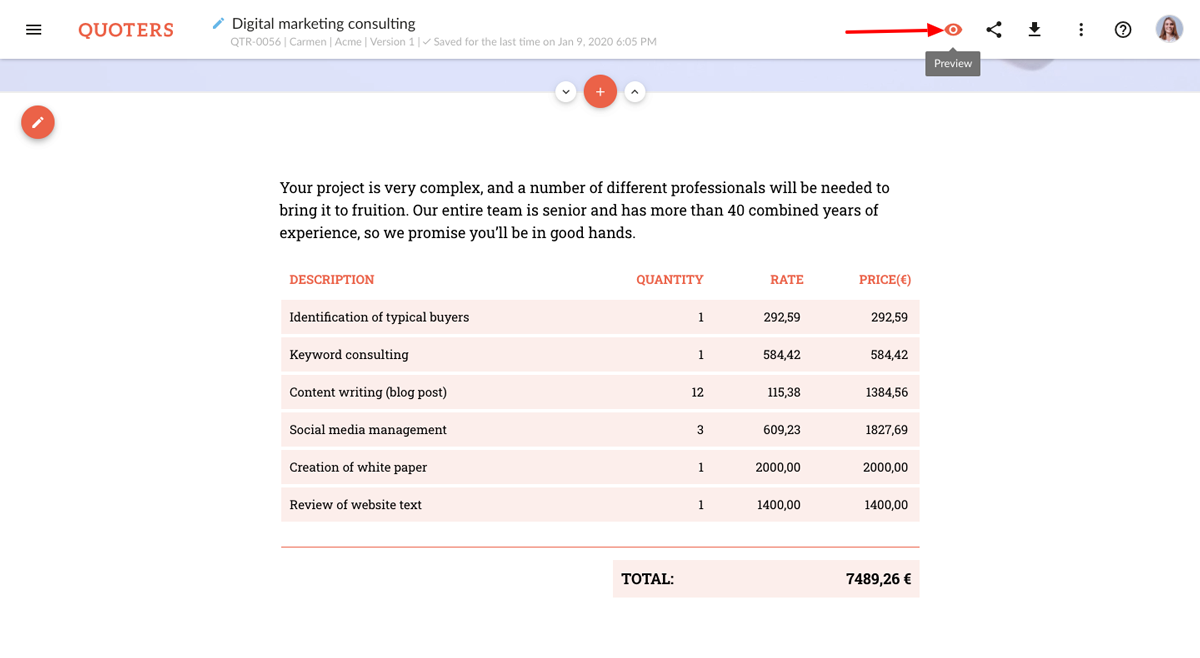Click the pencil icon beside the quote title
The image size is (1200, 658).
pos(218,23)
